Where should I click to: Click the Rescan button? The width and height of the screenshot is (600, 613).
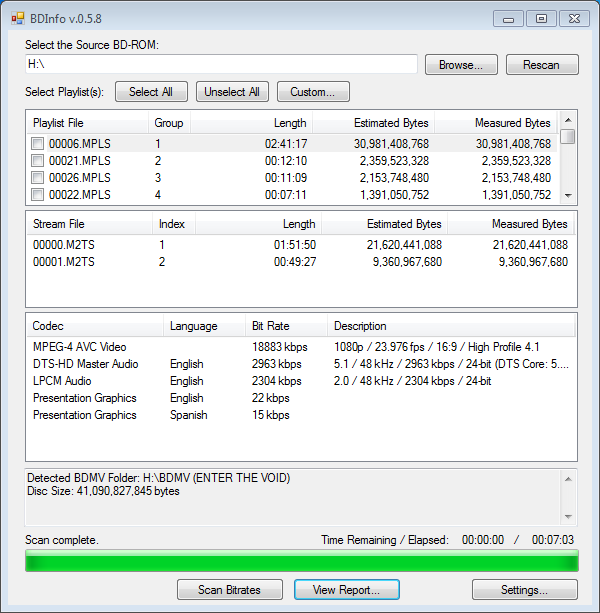pos(541,65)
